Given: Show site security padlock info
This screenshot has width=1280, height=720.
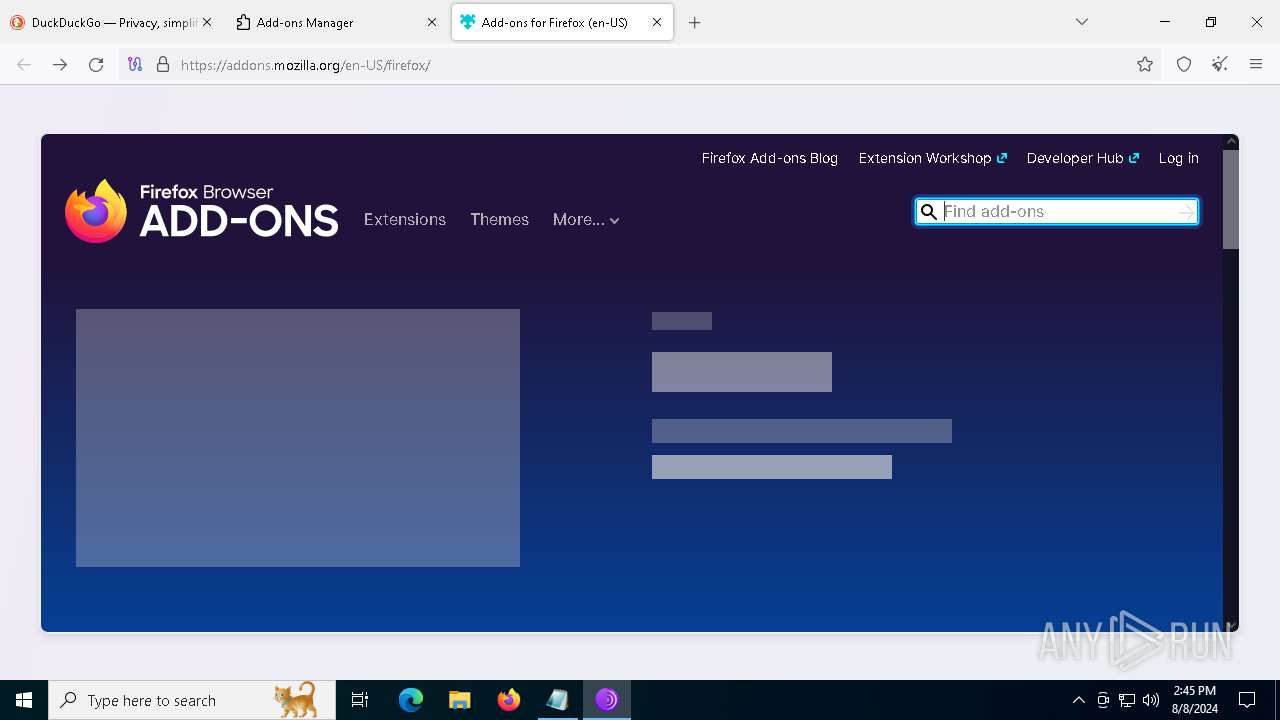Looking at the screenshot, I should tap(163, 65).
